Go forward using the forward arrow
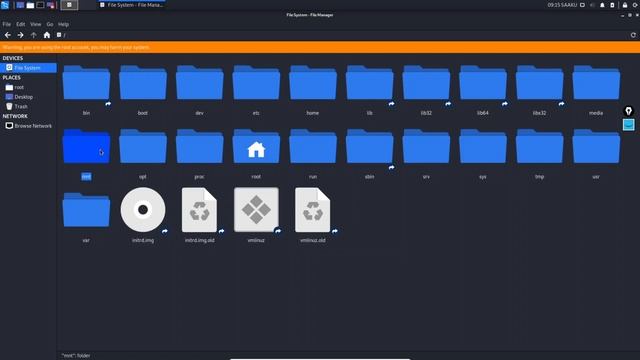 click(x=20, y=35)
